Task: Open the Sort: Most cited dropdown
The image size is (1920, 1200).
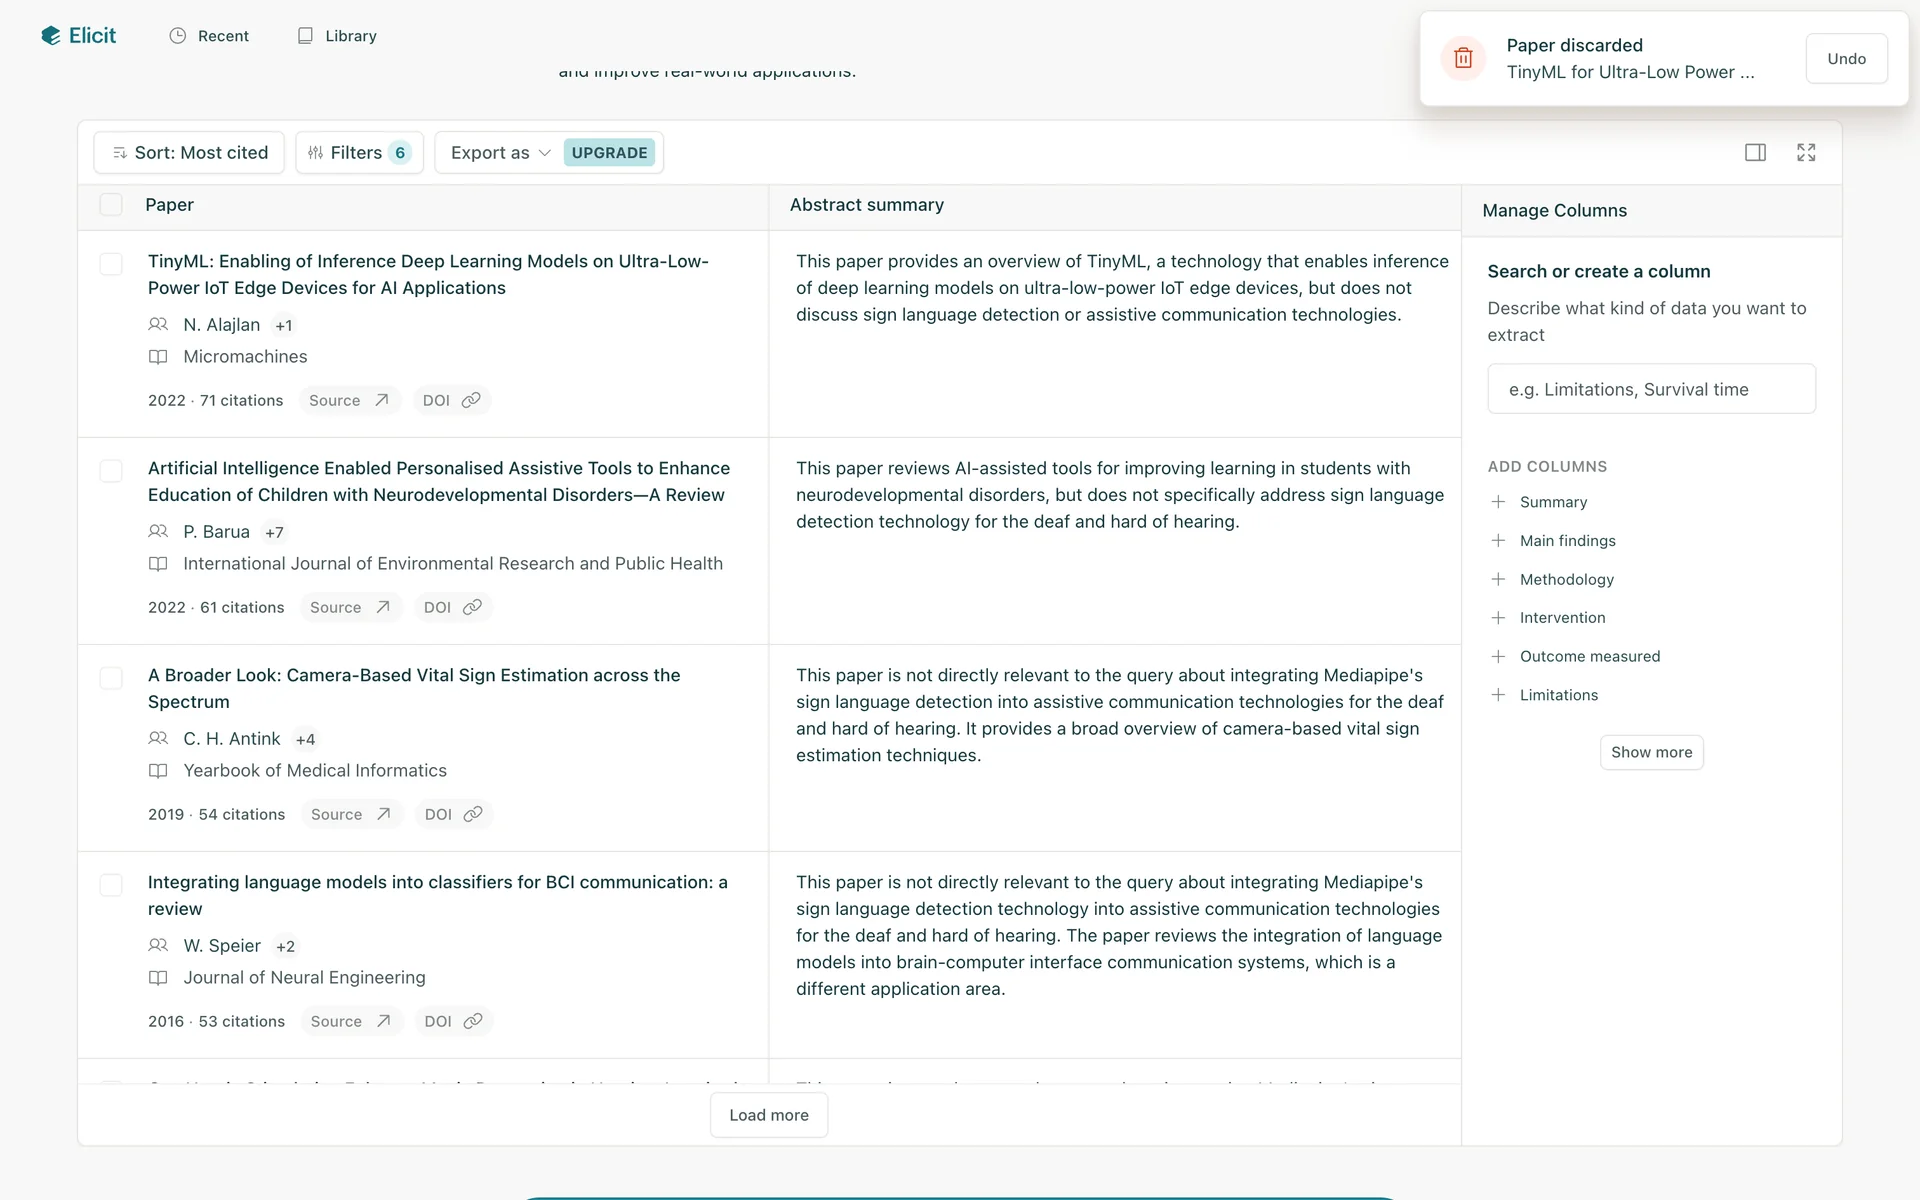Action: (x=189, y=152)
